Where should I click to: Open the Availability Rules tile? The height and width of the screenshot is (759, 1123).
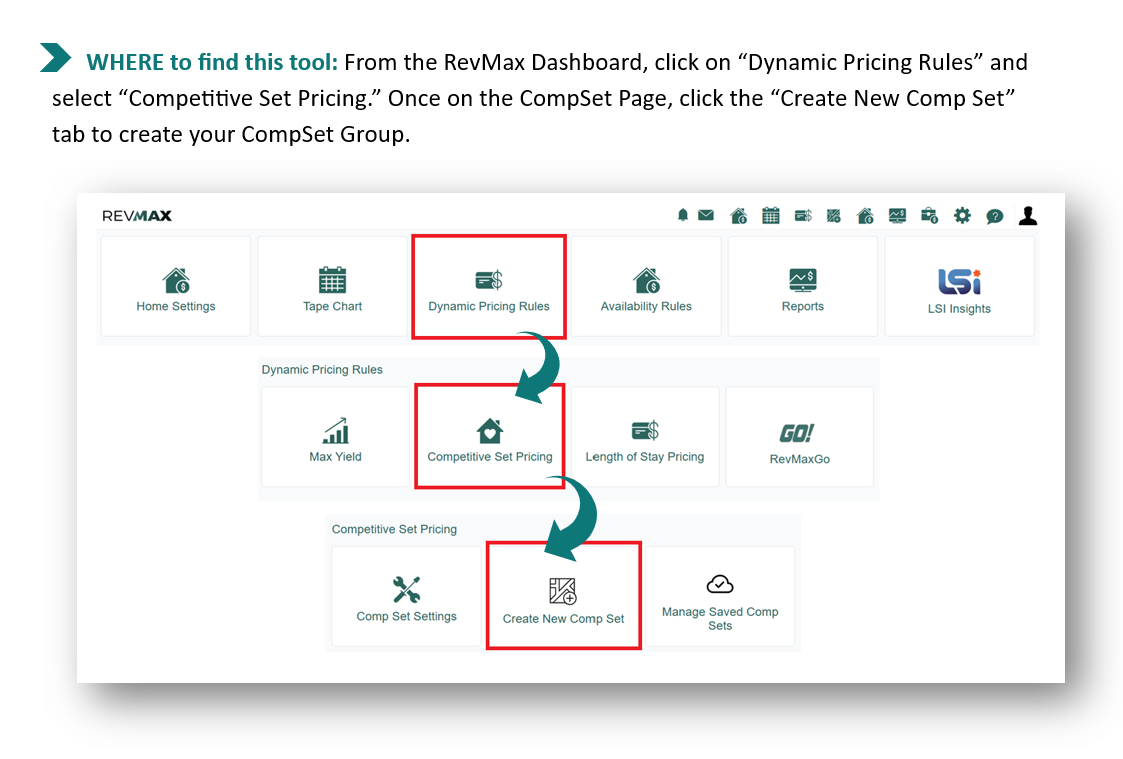coord(646,286)
